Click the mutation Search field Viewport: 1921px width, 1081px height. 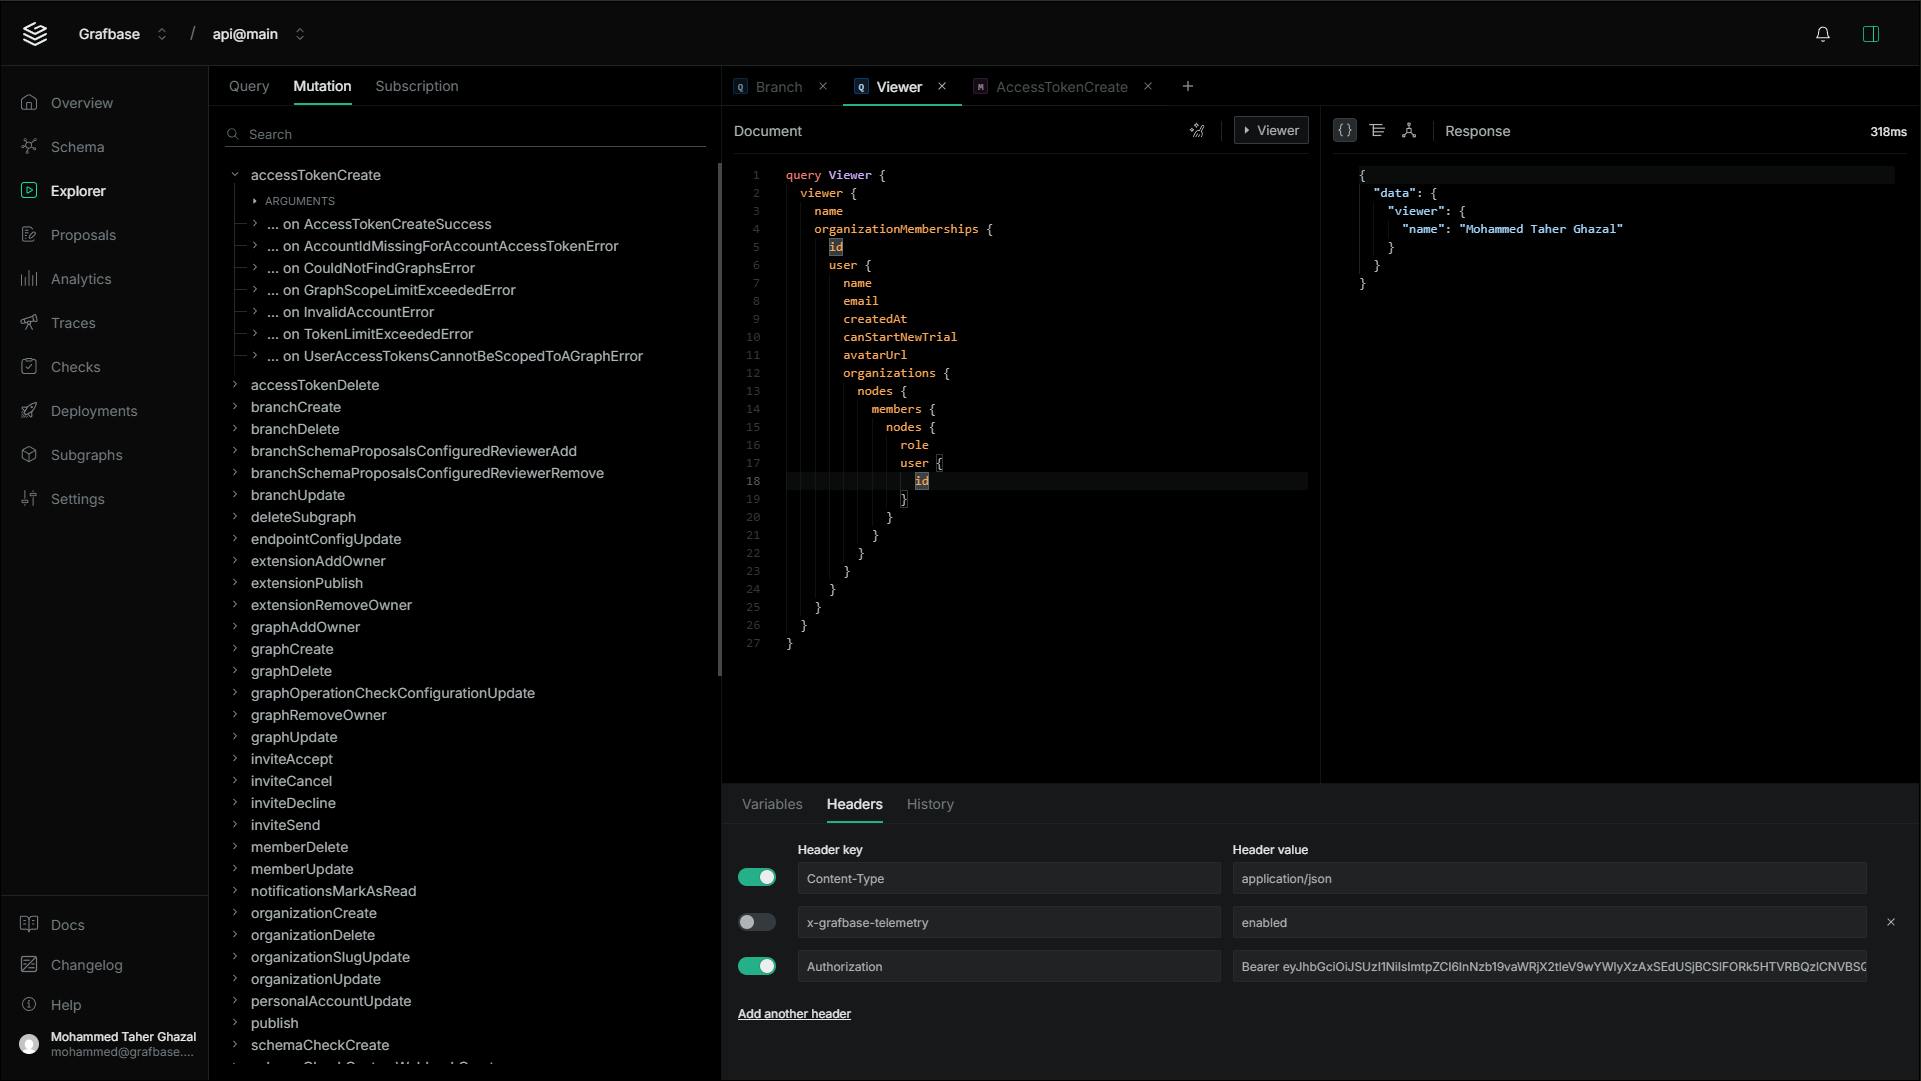470,135
